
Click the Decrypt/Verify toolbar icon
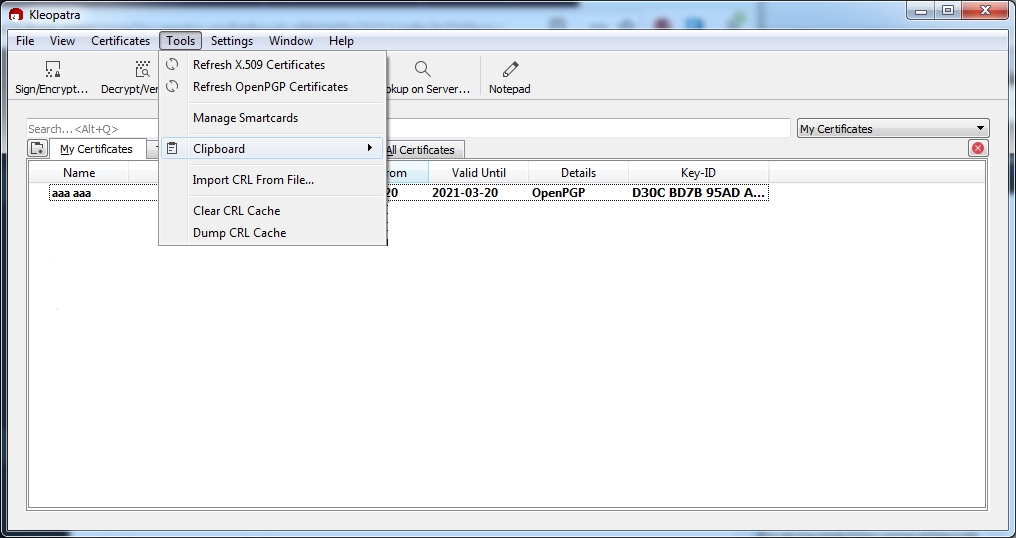[x=142, y=69]
